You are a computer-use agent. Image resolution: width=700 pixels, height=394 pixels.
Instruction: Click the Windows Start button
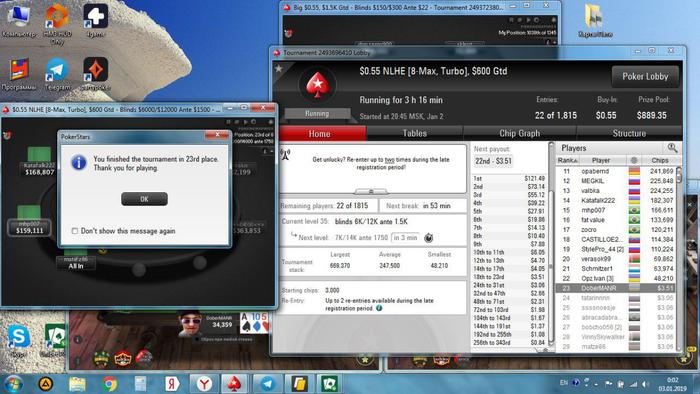tap(13, 383)
